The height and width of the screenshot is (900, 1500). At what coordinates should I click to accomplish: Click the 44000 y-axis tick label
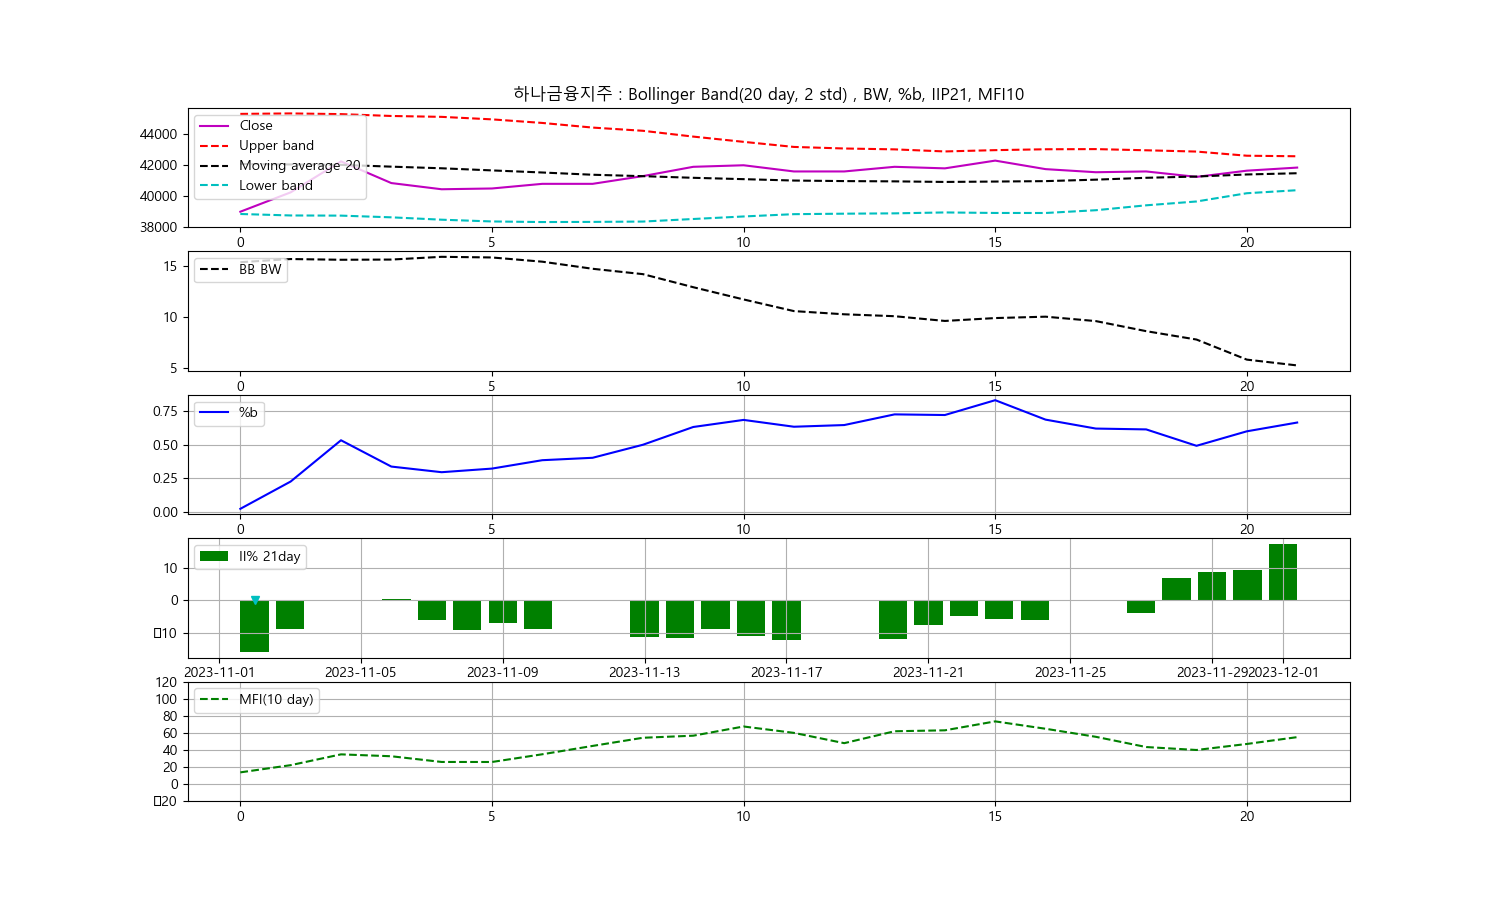[159, 134]
